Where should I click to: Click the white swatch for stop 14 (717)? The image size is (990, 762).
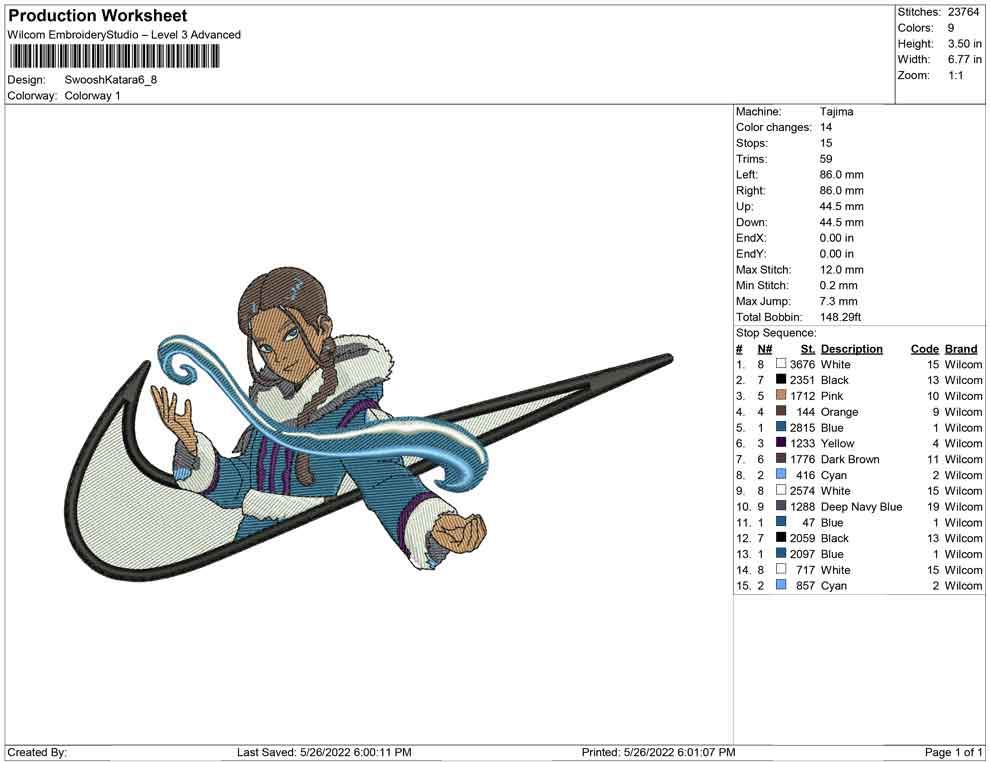[781, 569]
